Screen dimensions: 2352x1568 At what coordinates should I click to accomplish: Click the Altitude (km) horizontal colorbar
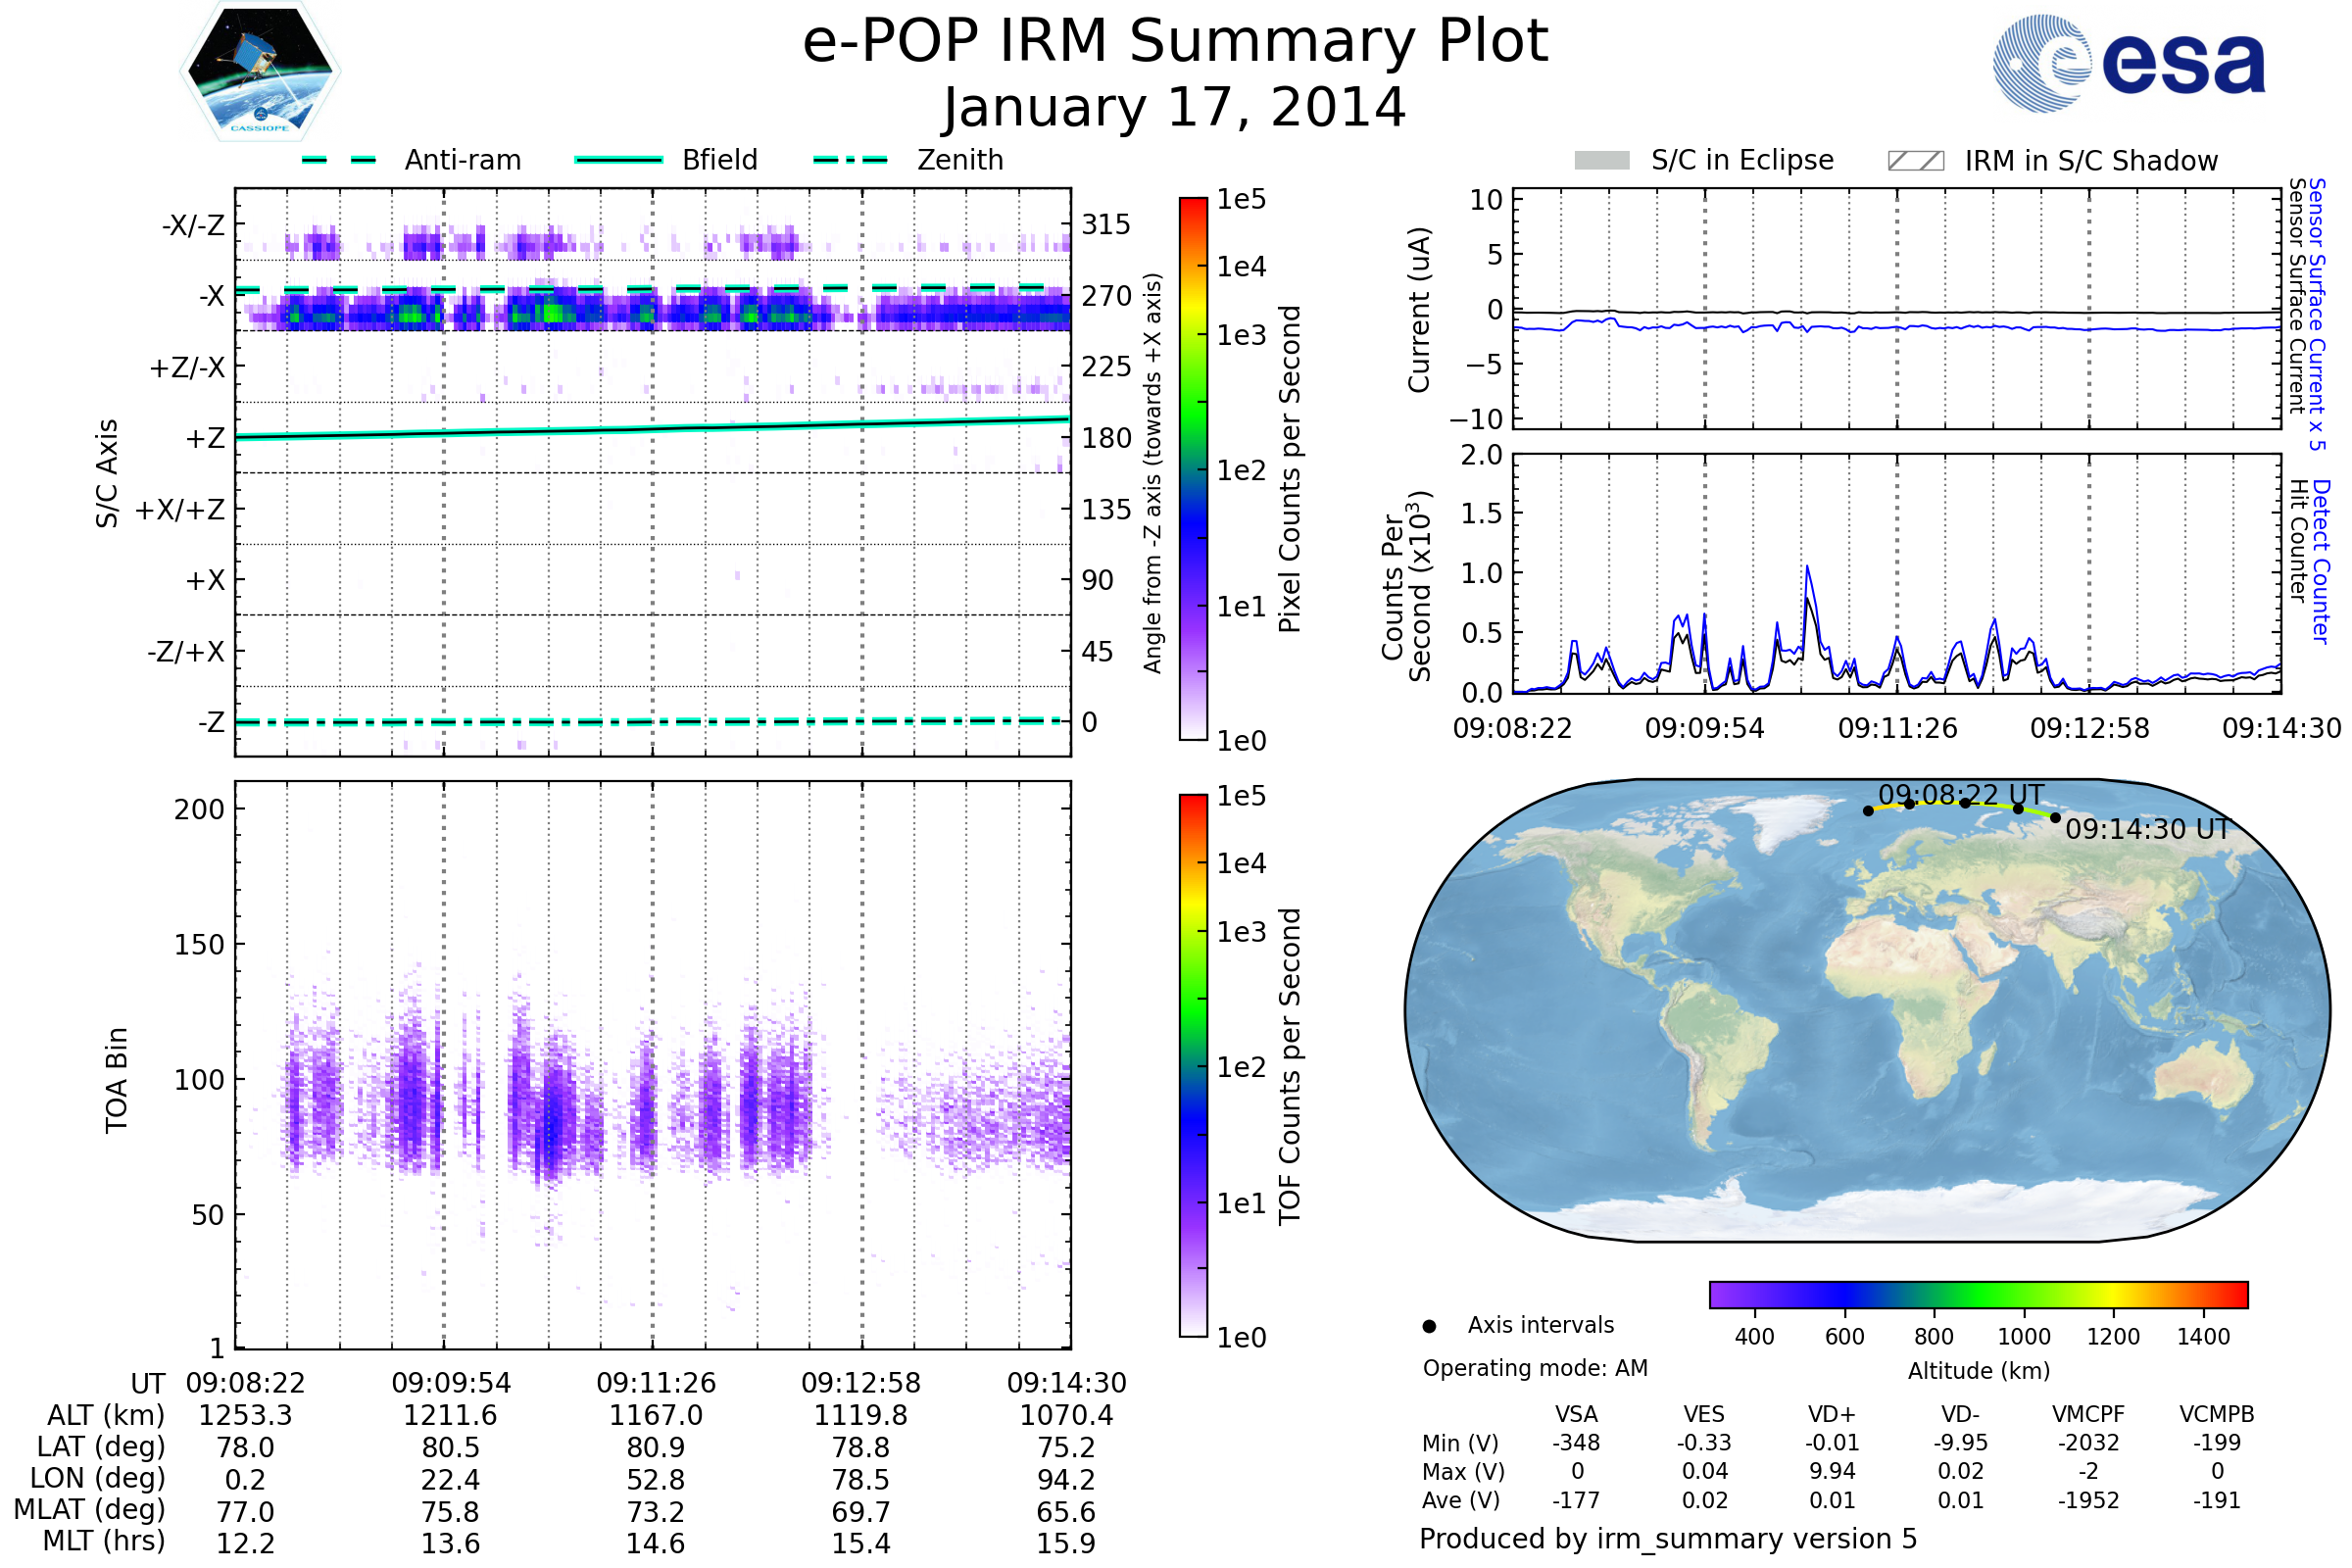[1978, 1294]
